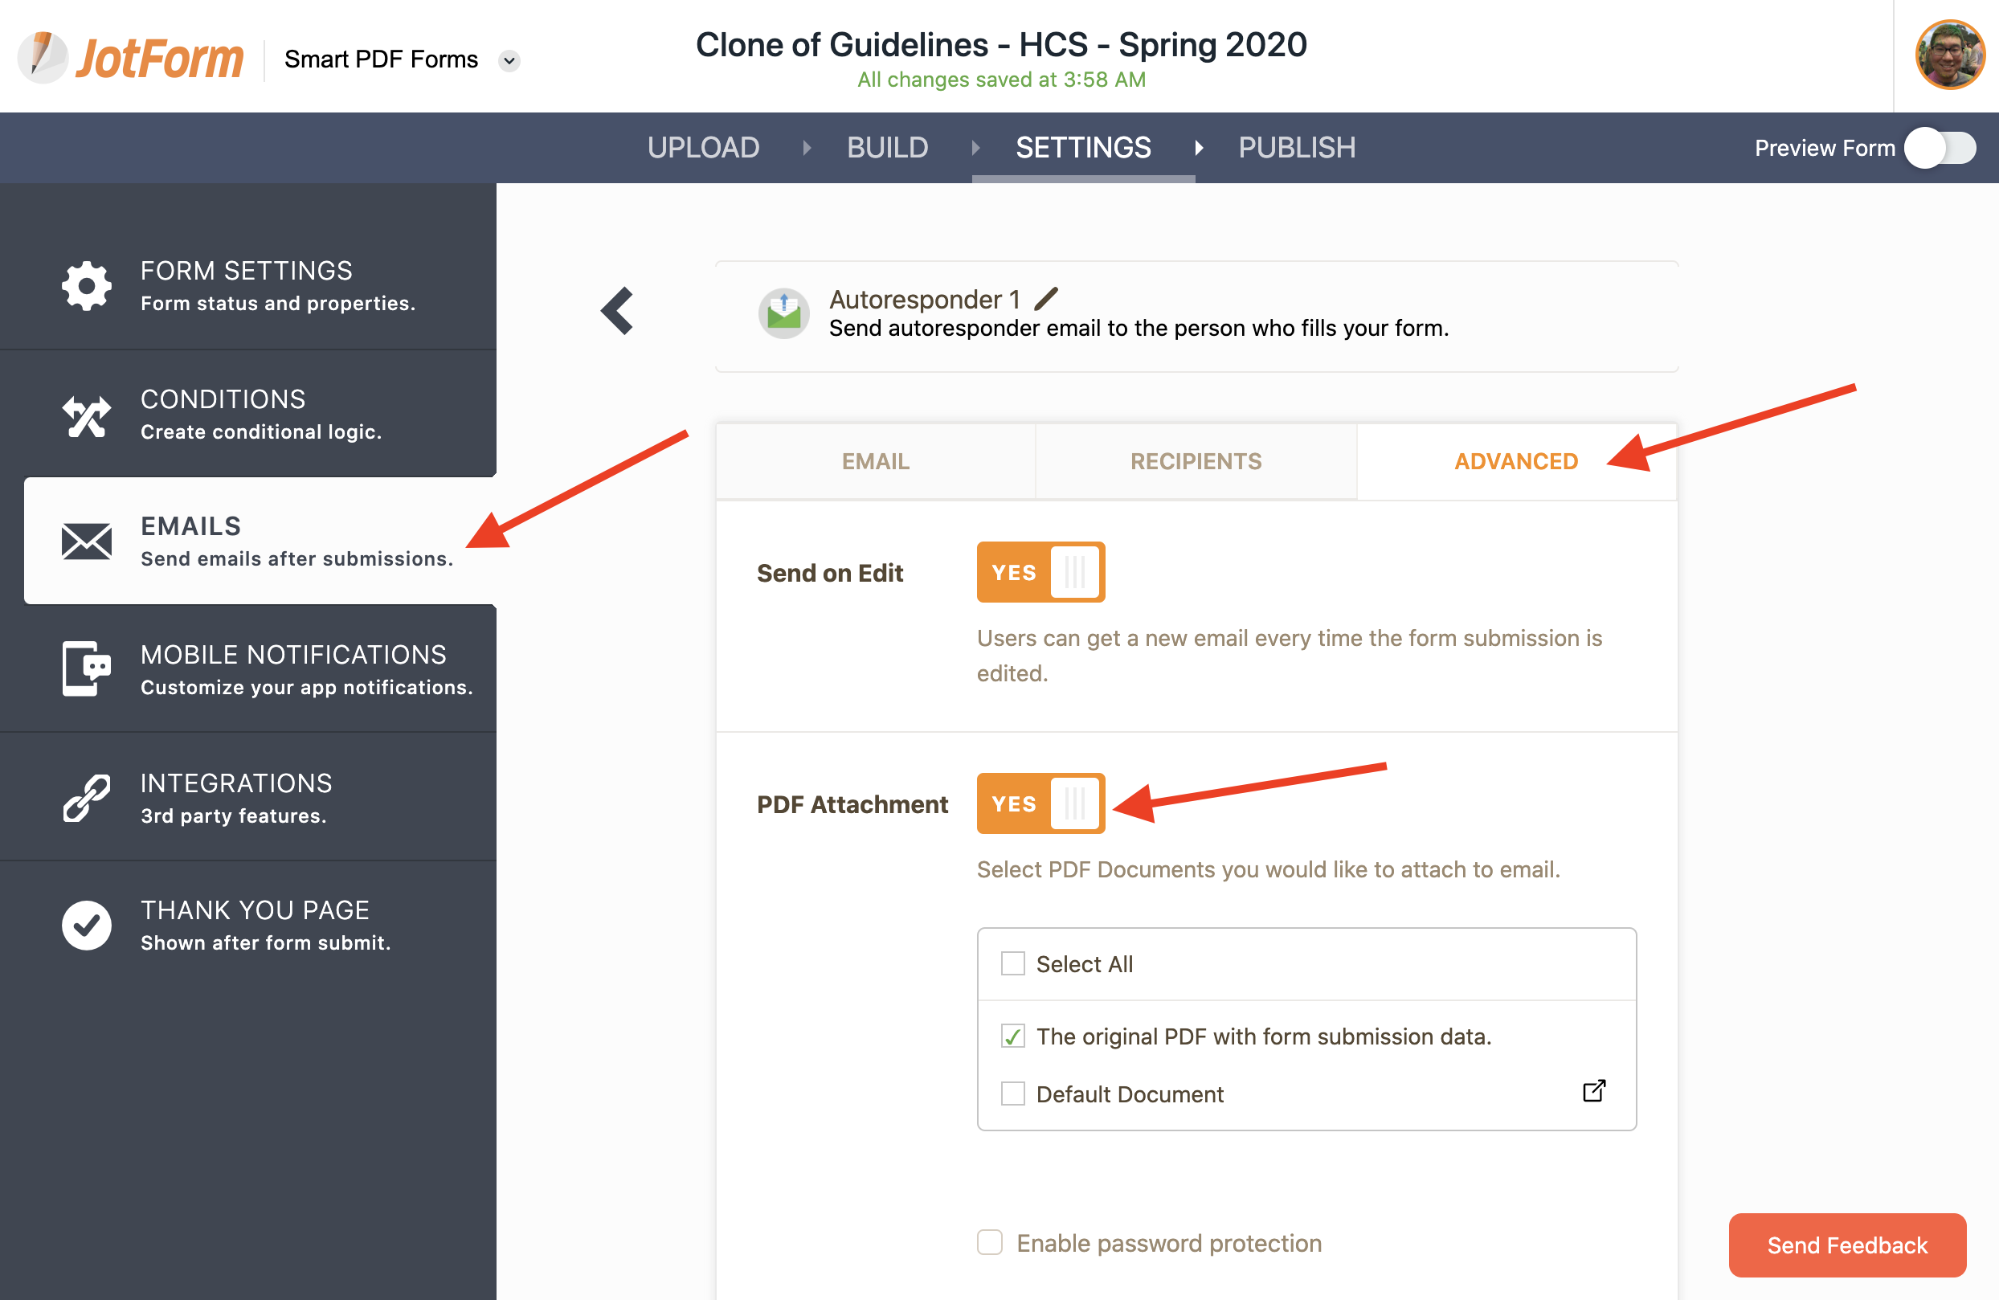Go to the Publish step

1296,148
